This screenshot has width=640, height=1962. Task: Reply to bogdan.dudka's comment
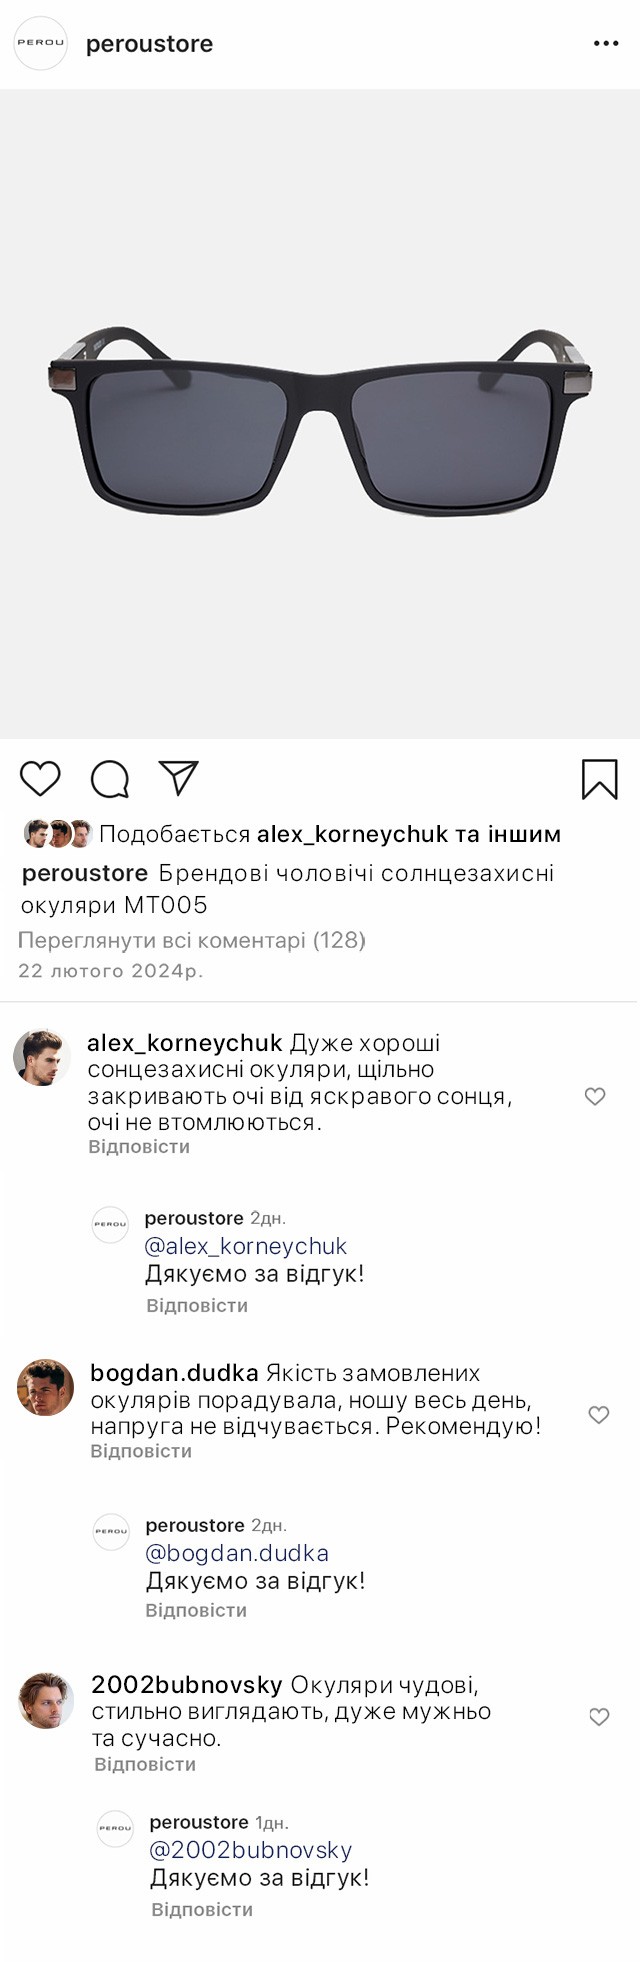point(141,1451)
